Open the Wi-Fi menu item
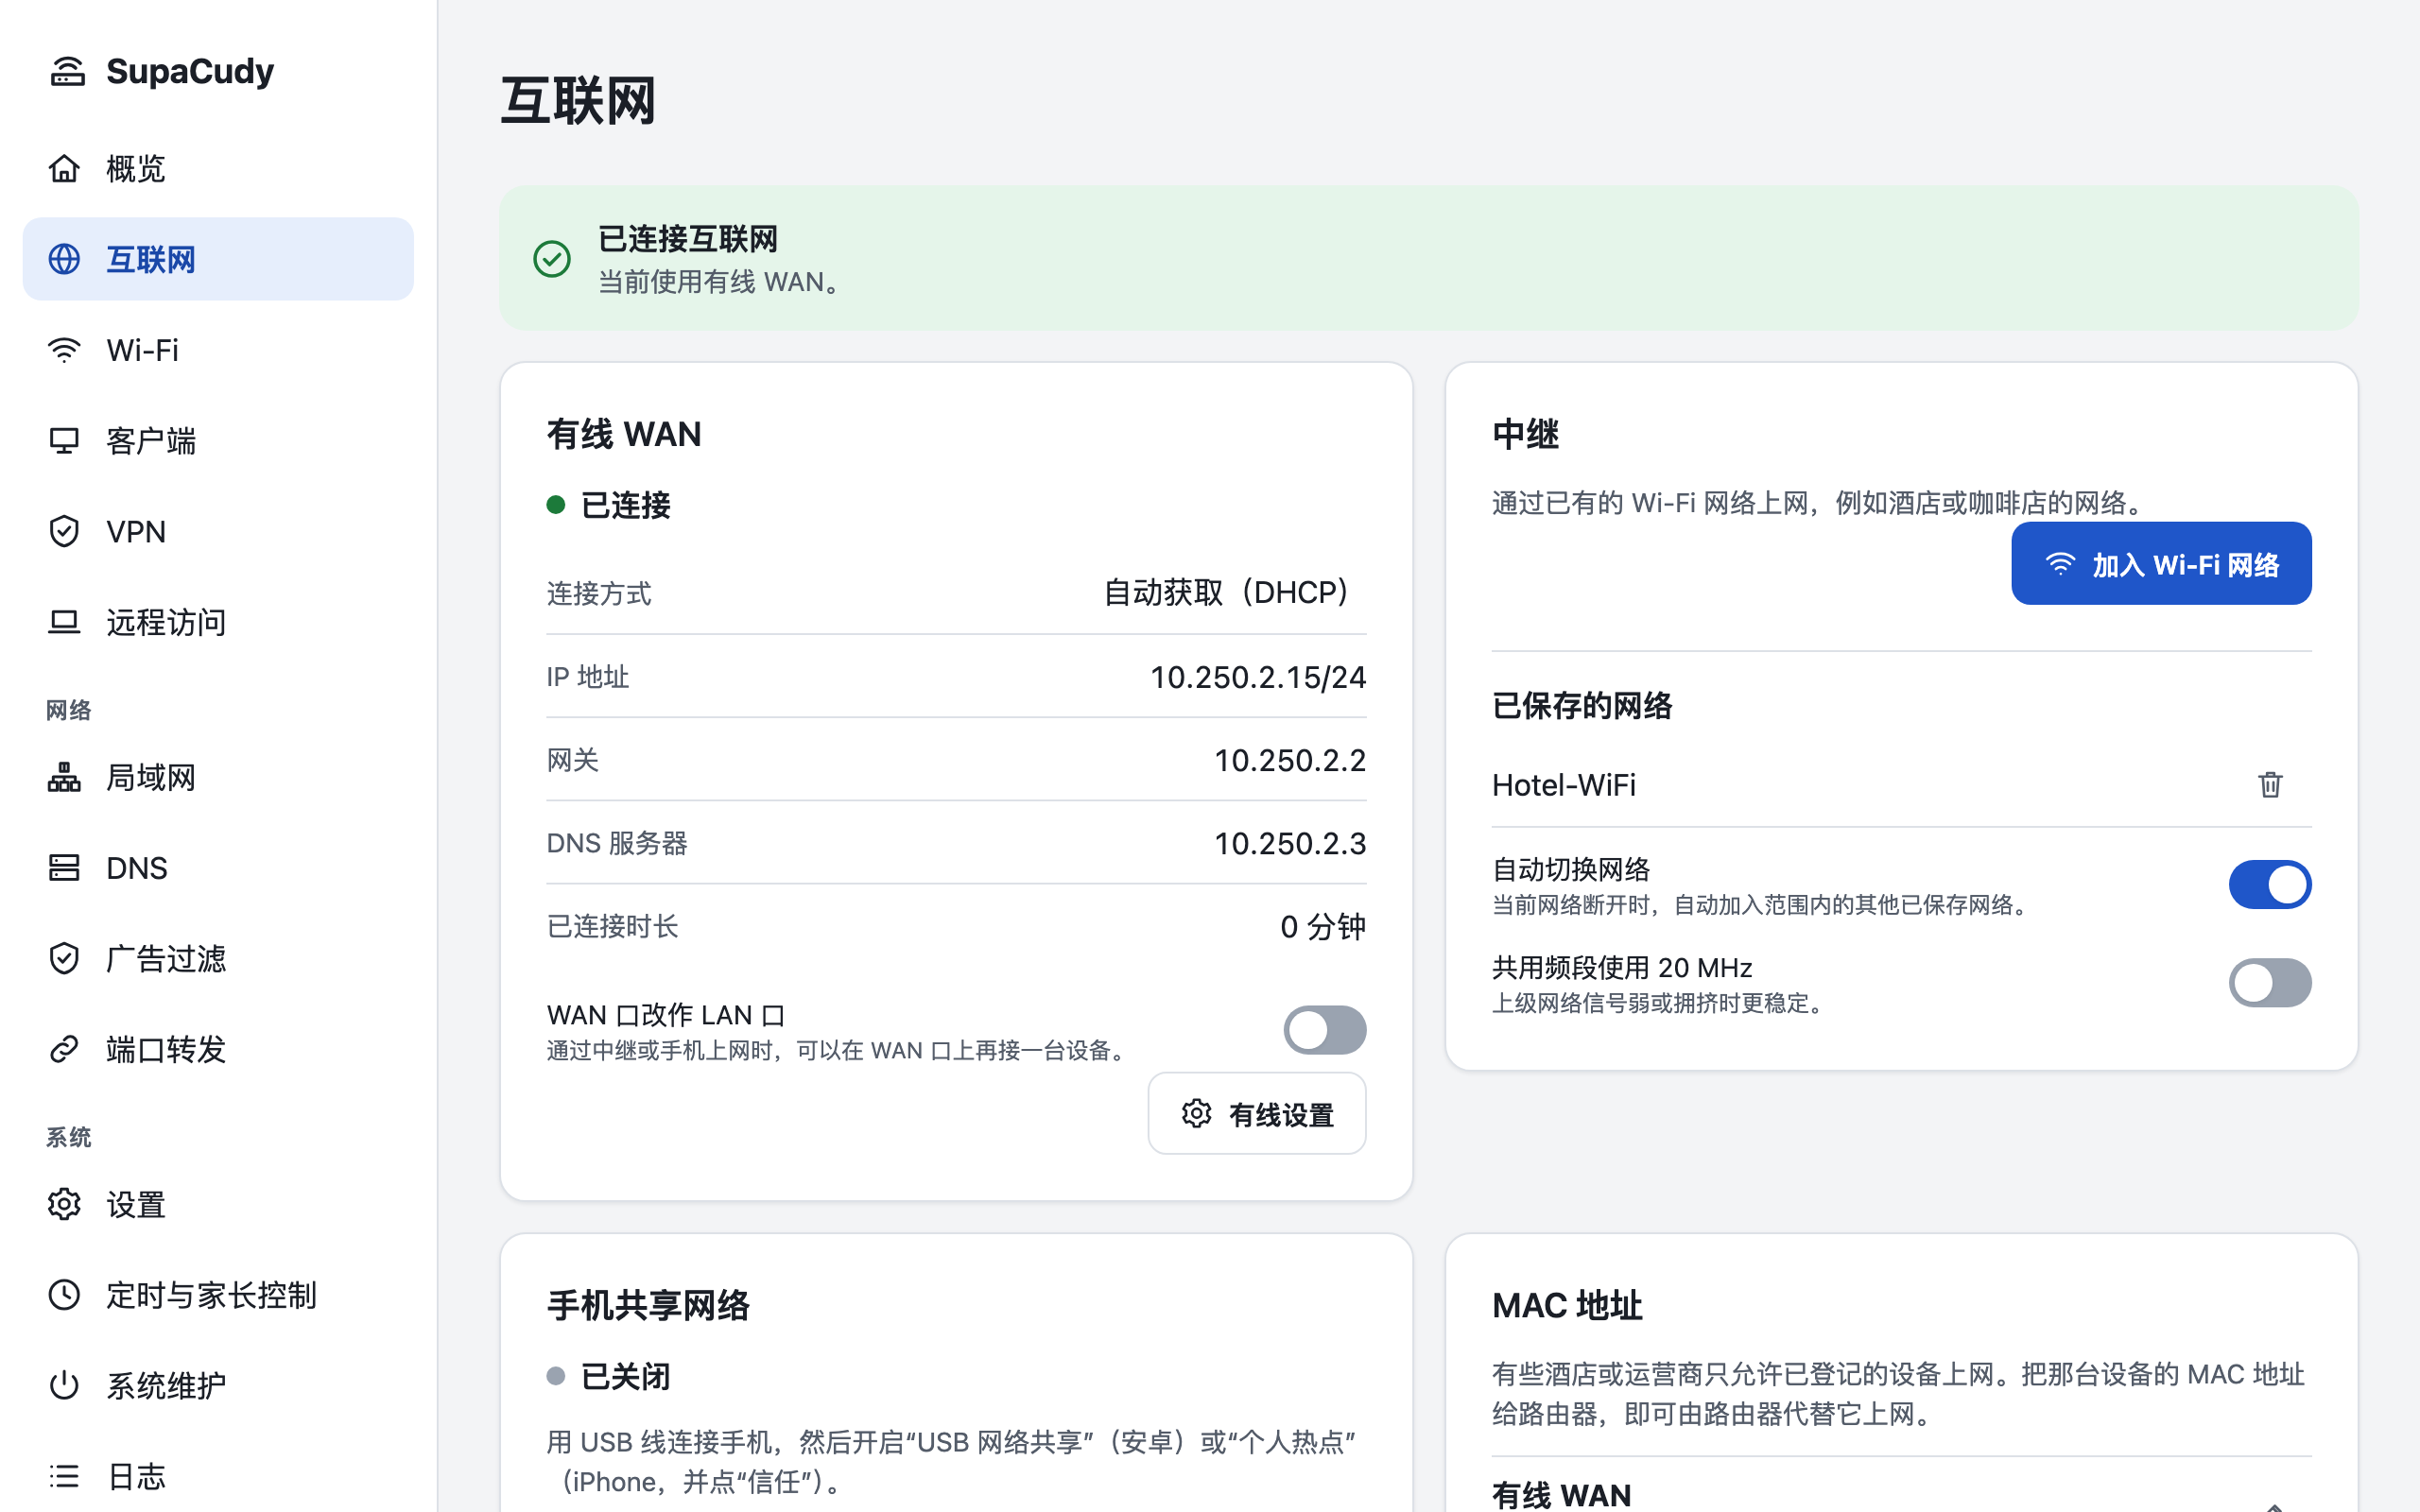Image resolution: width=2420 pixels, height=1512 pixels. coord(218,350)
